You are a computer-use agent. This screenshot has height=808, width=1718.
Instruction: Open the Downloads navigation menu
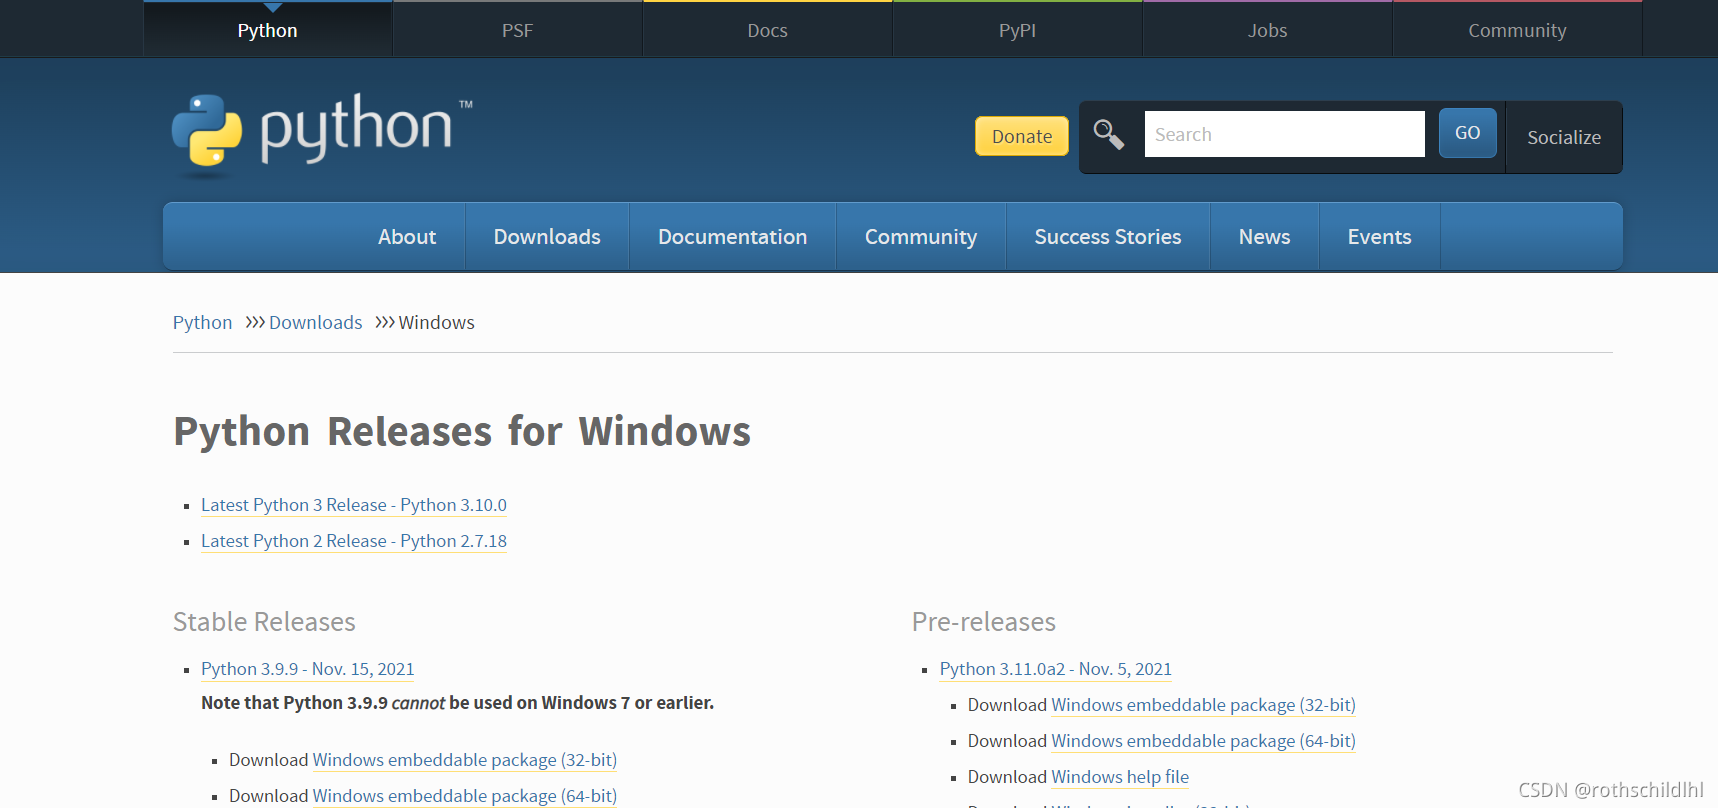point(547,237)
